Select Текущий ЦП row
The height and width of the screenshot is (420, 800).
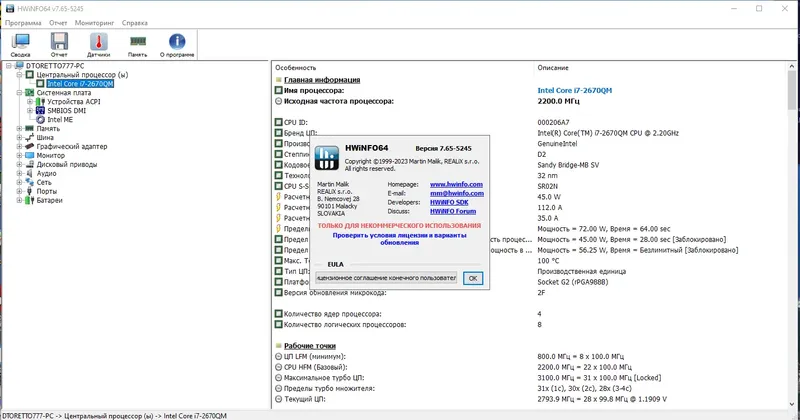530,399
